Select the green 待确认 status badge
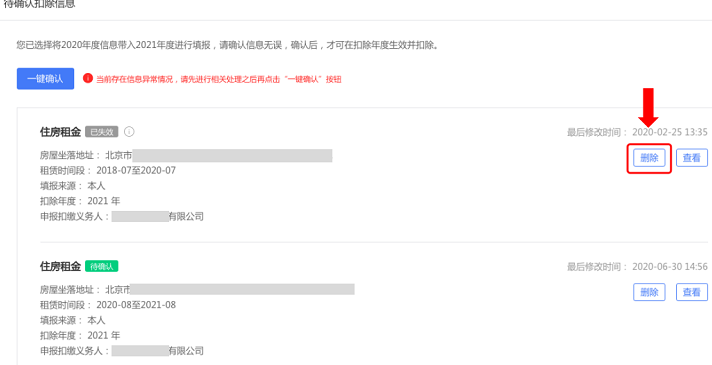The width and height of the screenshot is (712, 365). (102, 266)
